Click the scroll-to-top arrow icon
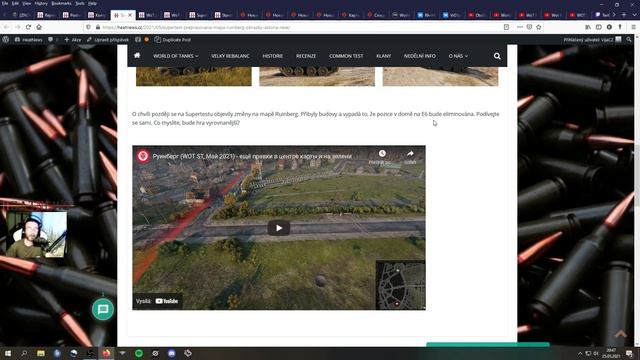The height and width of the screenshot is (360, 640). pos(621,333)
